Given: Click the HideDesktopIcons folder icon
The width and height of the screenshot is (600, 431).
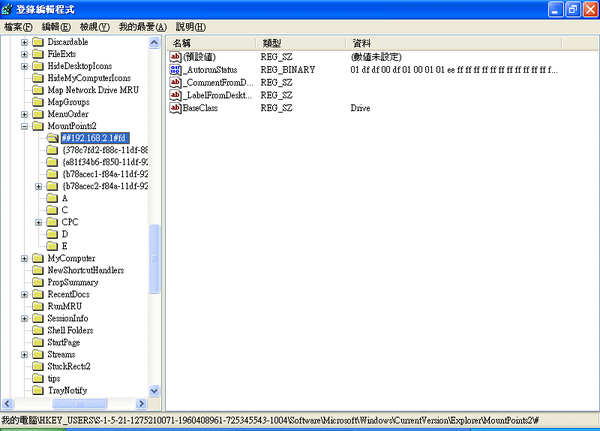Looking at the screenshot, I should 38,66.
